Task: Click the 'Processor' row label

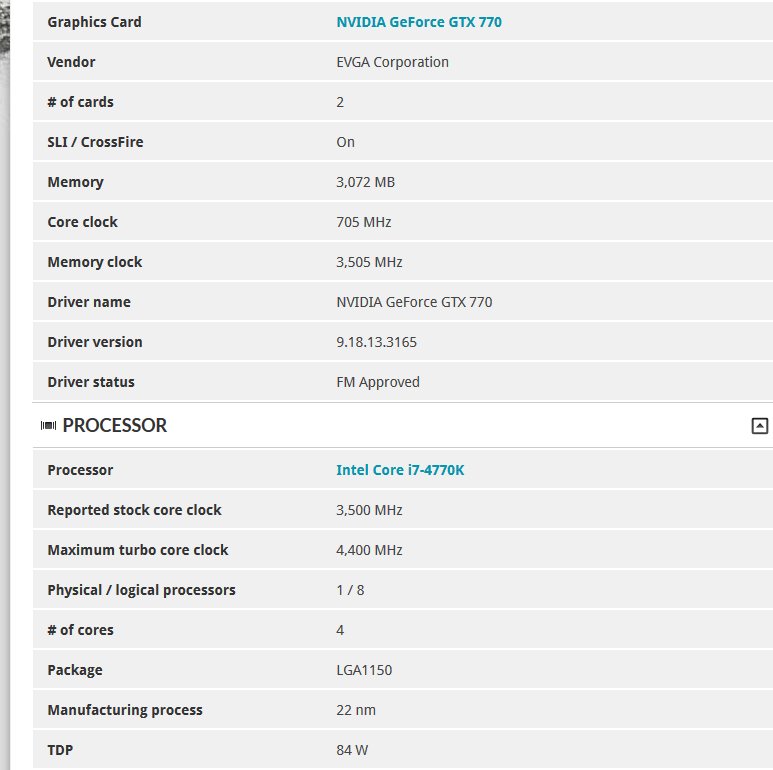Action: (80, 470)
